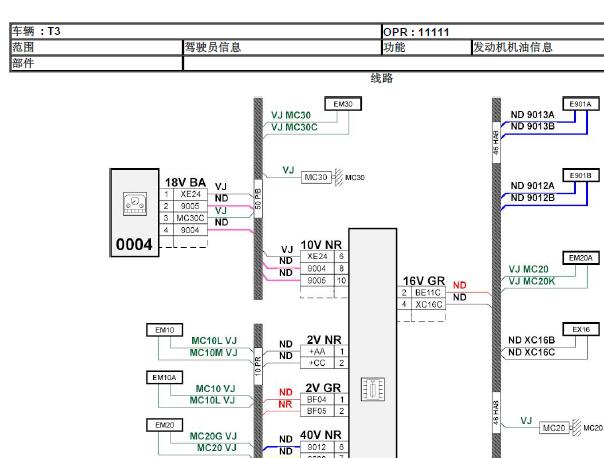This screenshot has width=604, height=458.
Task: Click the 线路 heading
Action: 382,78
